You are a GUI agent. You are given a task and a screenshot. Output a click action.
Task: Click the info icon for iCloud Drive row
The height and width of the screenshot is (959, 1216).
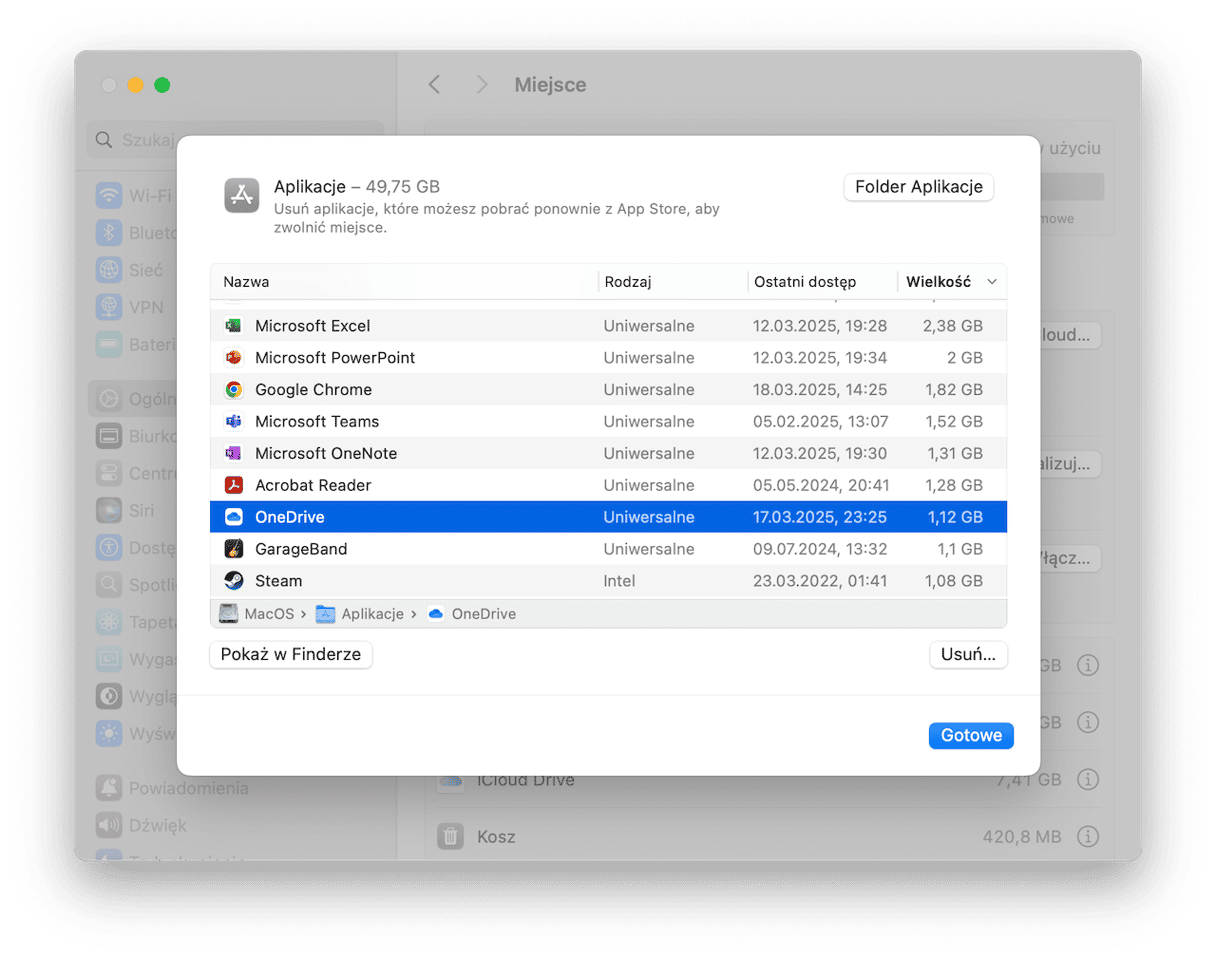pos(1089,779)
